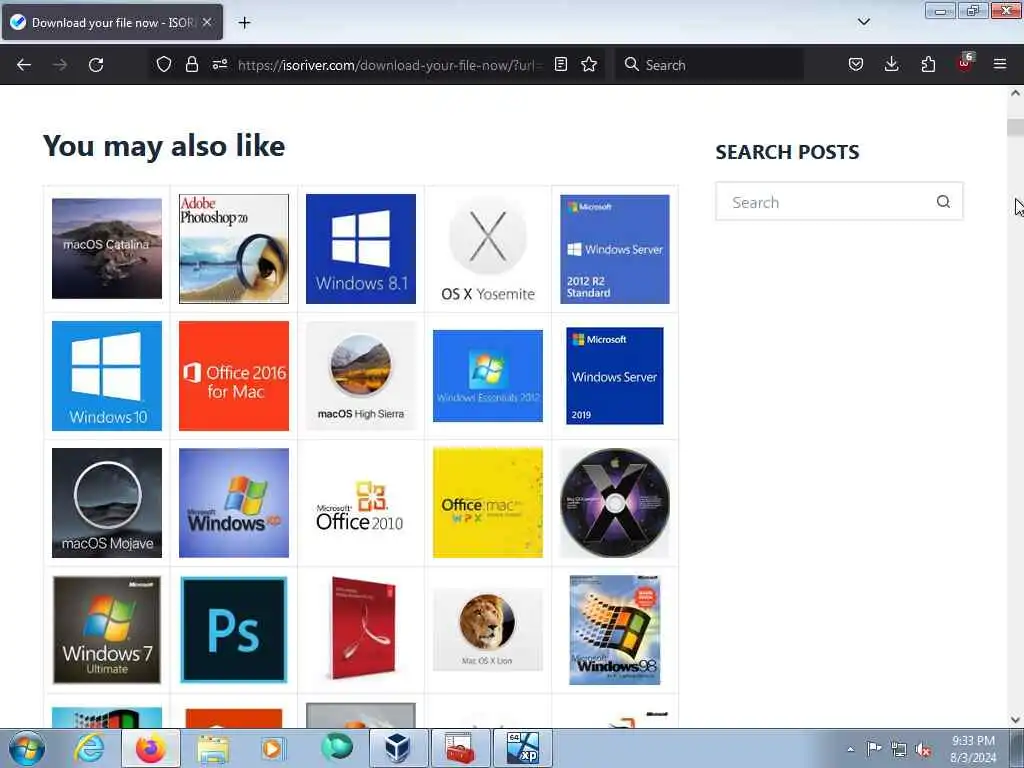Viewport: 1024px width, 768px height.
Task: Reload the current page
Action: [96, 65]
